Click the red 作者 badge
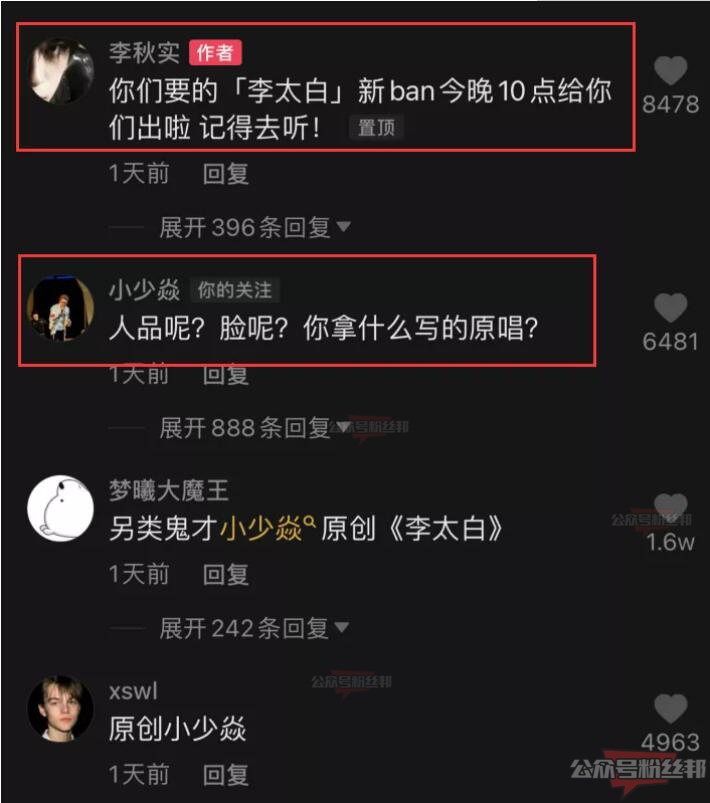 (x=215, y=53)
